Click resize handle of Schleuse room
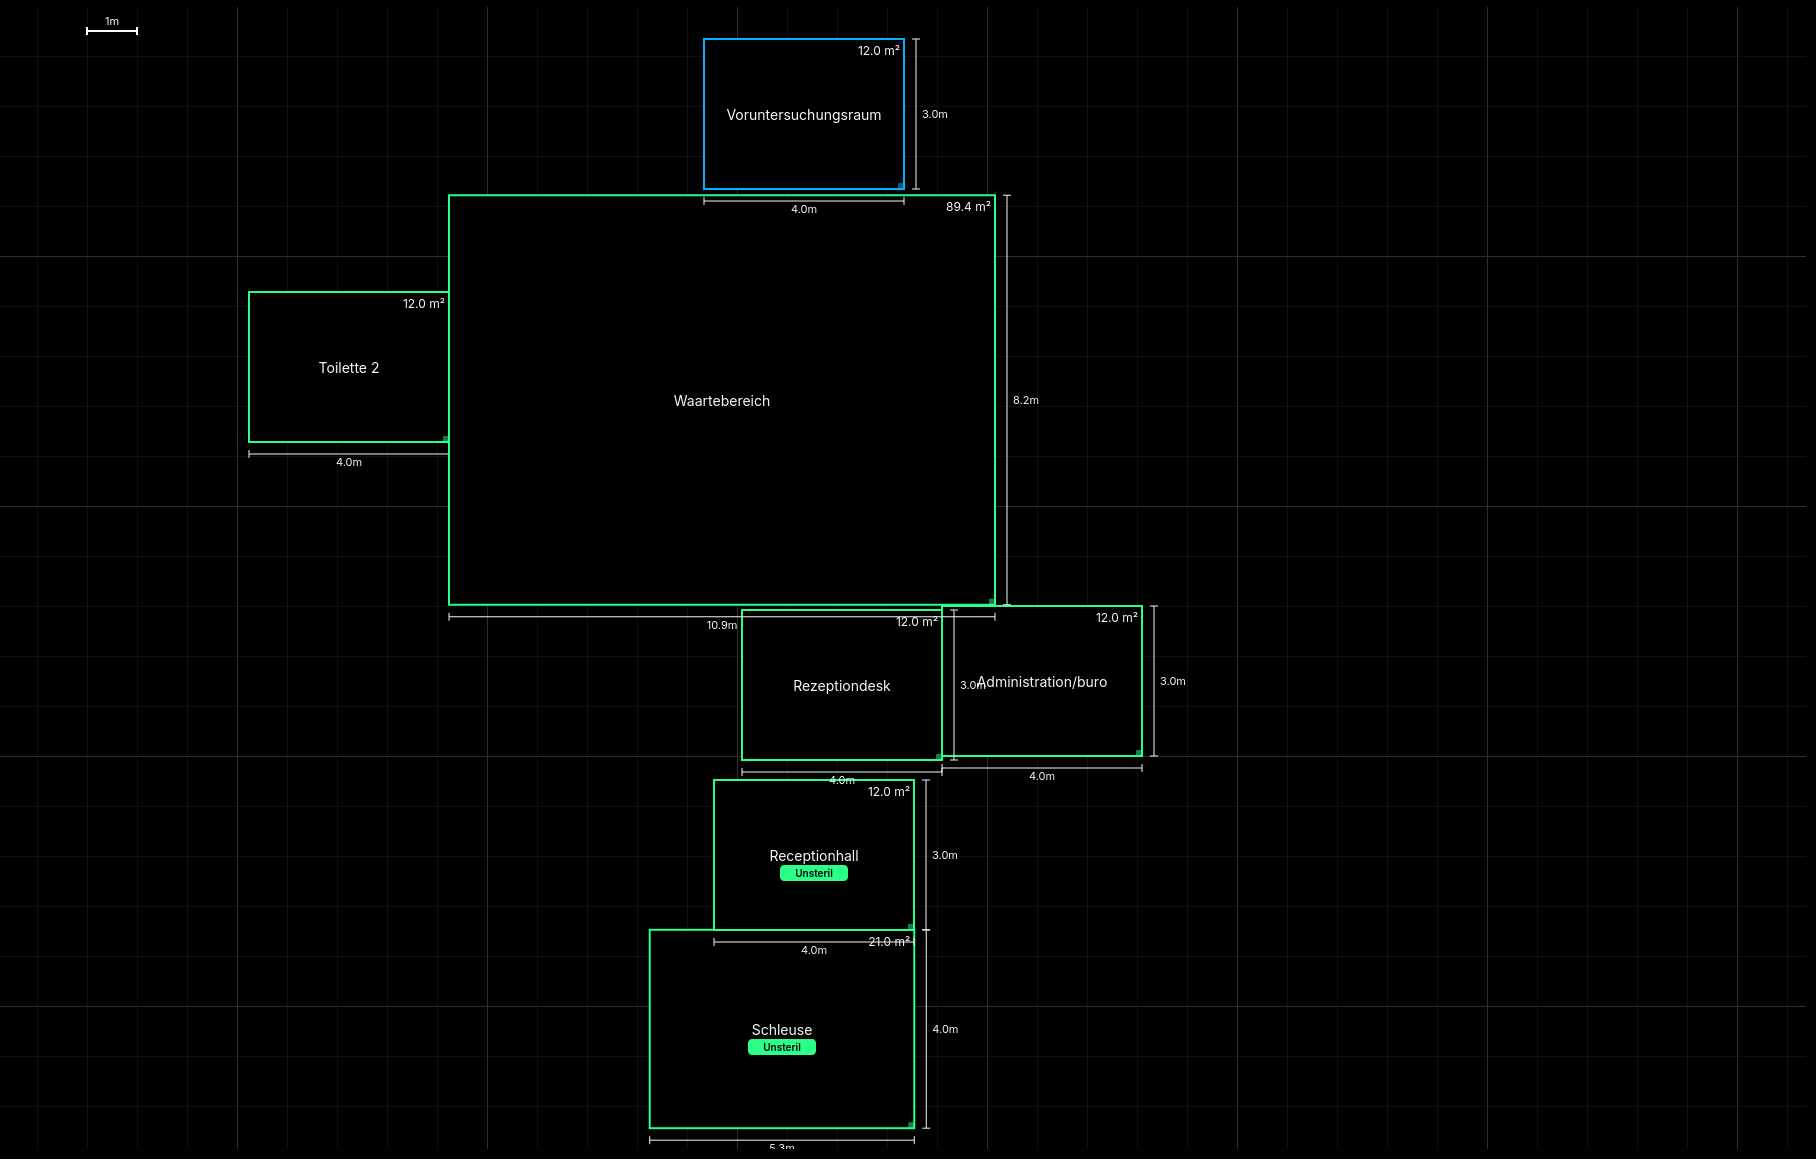Image resolution: width=1816 pixels, height=1159 pixels. coord(911,1125)
